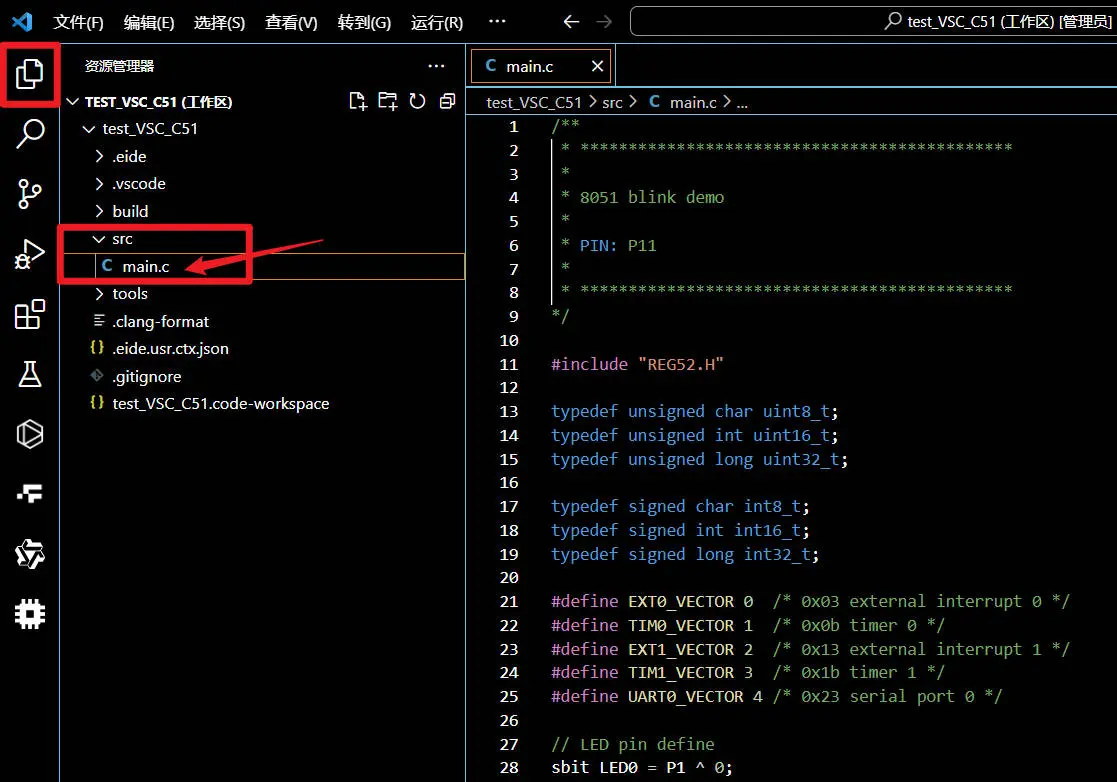Open the Source Control view

pos(30,194)
